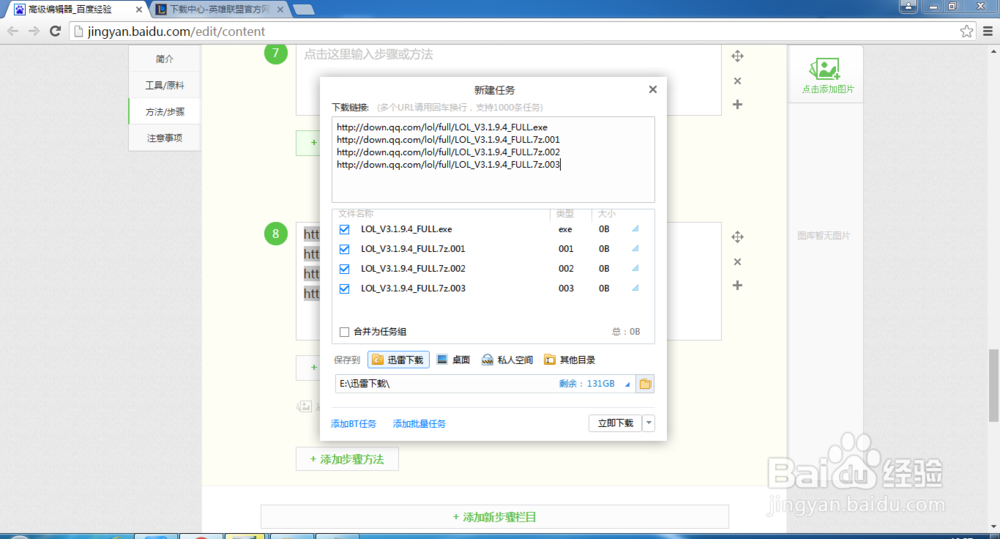
Task: Select 桌面 as save location
Action: pyautogui.click(x=453, y=360)
